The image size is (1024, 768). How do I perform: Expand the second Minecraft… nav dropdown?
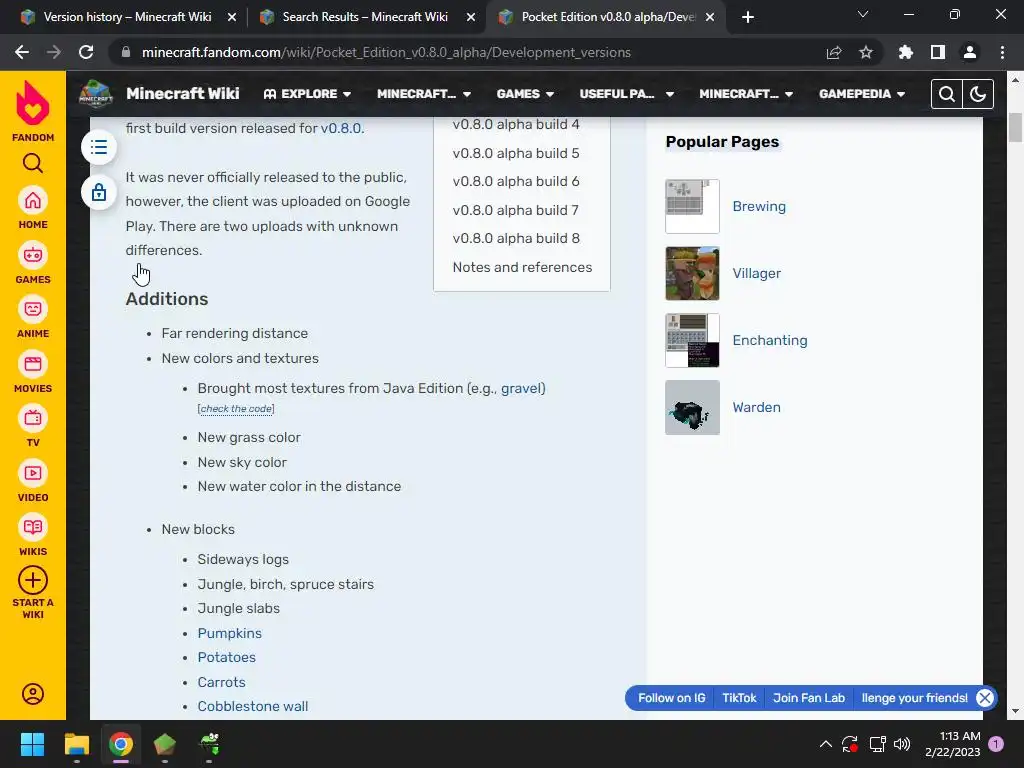click(746, 94)
